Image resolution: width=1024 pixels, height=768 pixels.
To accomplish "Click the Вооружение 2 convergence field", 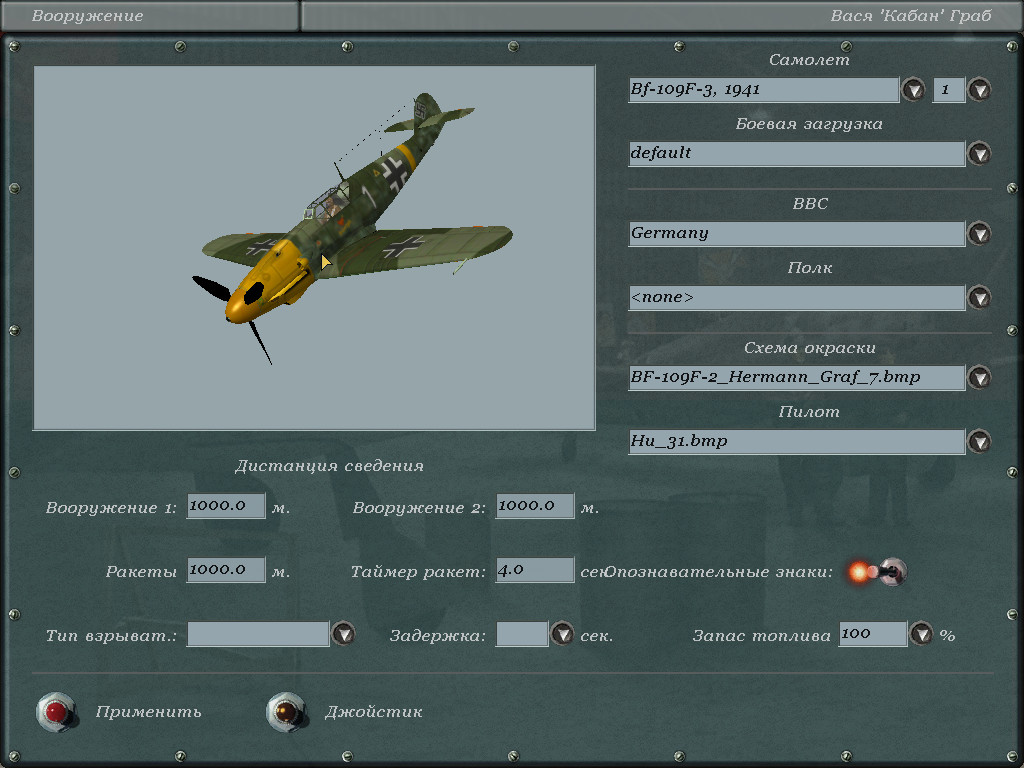I will click(x=535, y=506).
